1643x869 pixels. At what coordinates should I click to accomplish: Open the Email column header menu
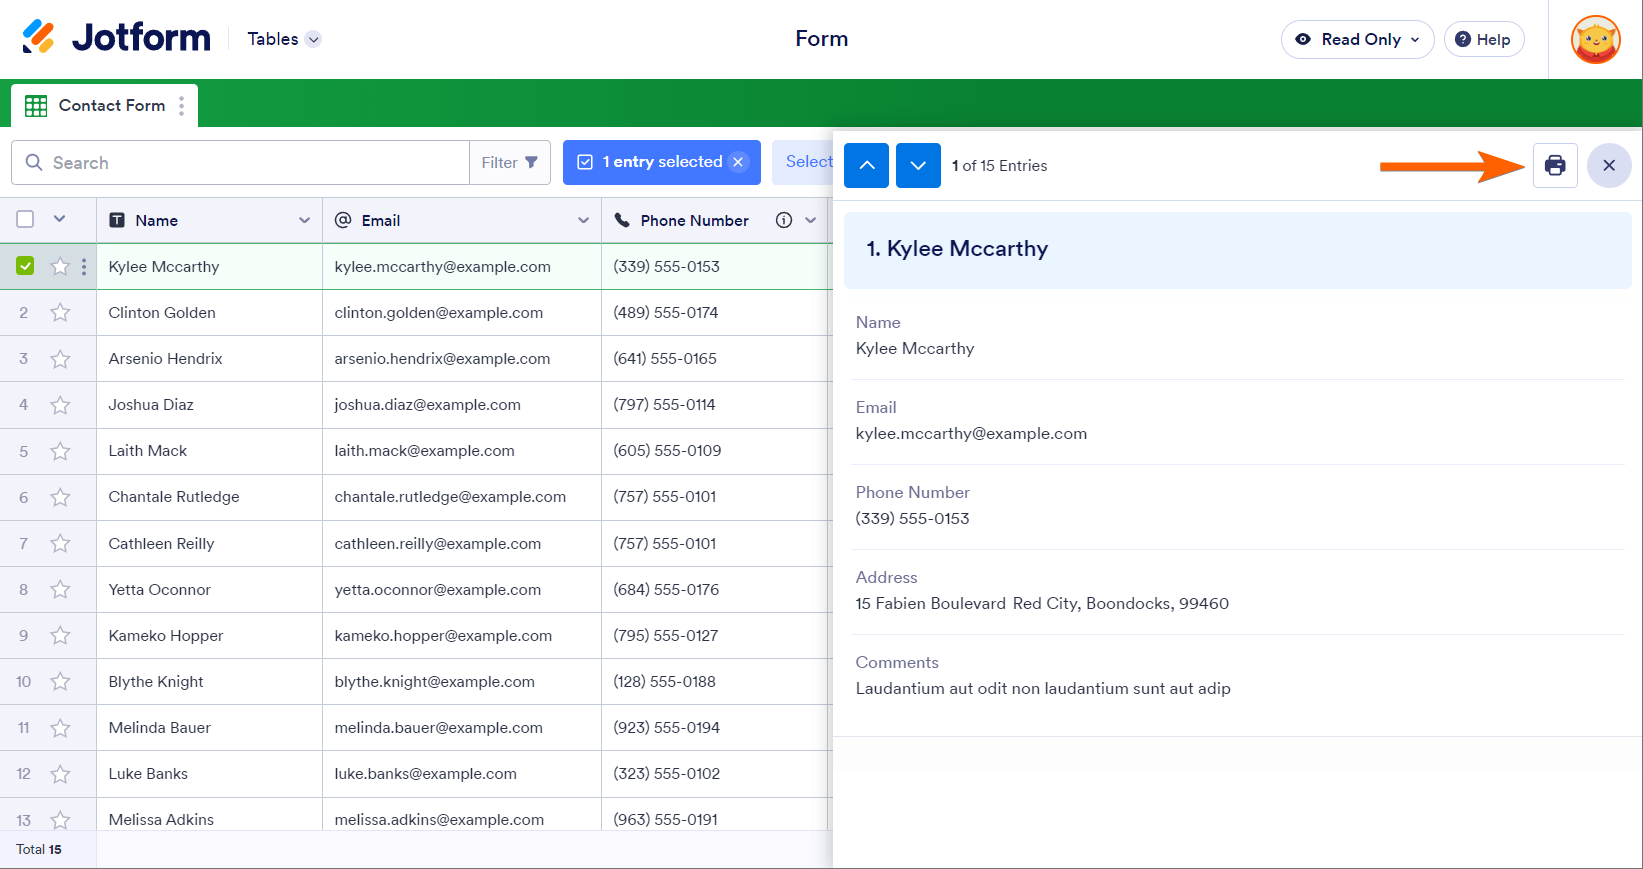pos(583,220)
